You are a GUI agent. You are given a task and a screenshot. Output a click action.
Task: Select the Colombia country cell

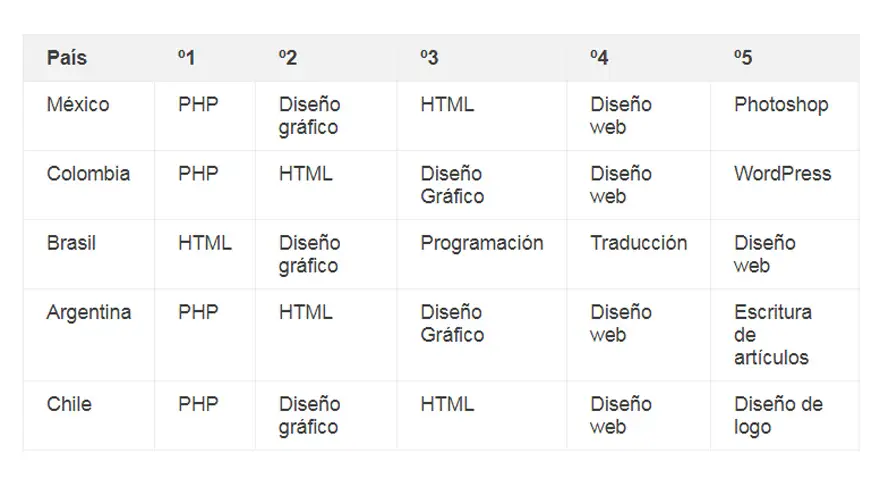point(88,173)
